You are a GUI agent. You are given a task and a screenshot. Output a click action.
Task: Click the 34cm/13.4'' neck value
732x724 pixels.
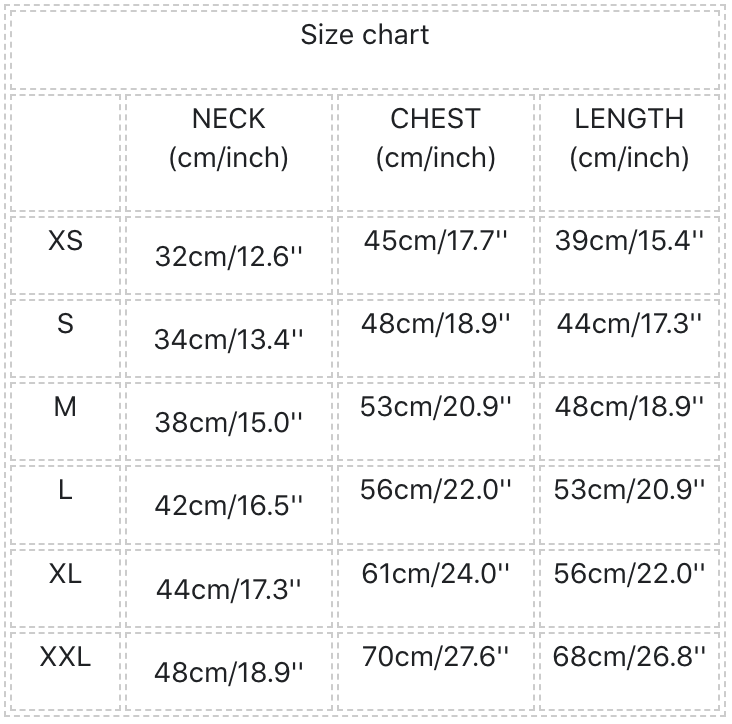point(229,340)
